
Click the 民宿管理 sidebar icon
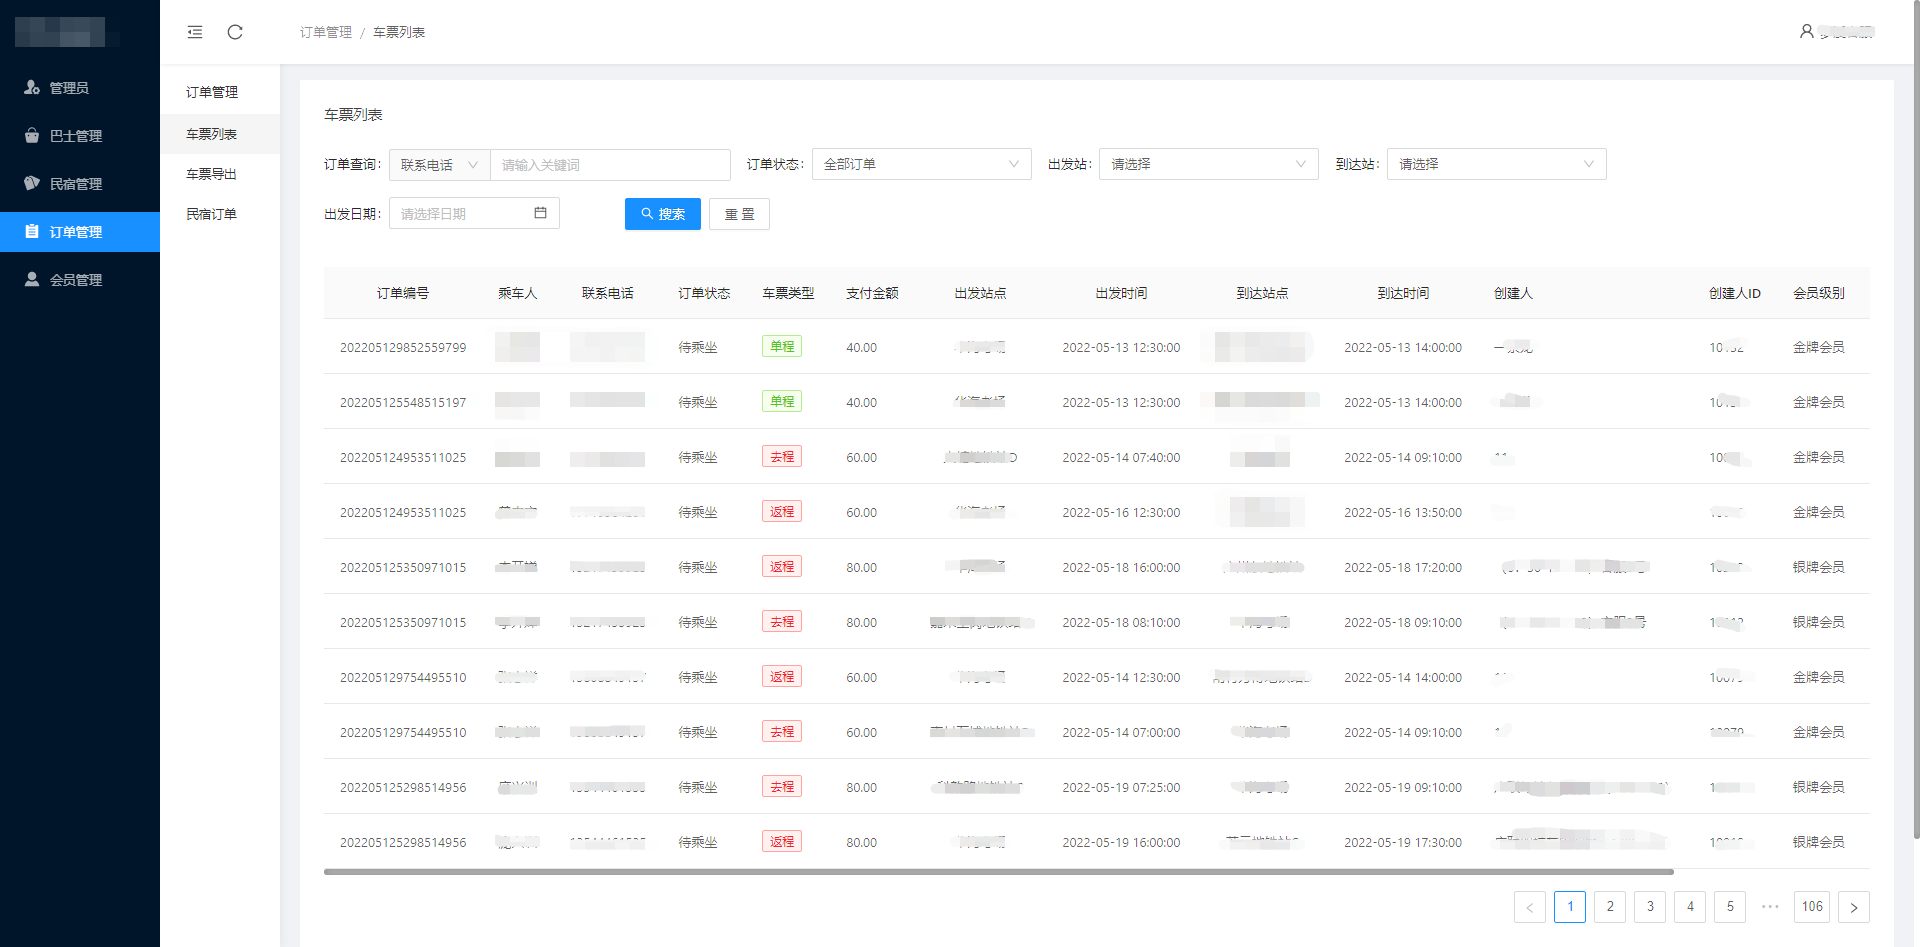(x=32, y=183)
